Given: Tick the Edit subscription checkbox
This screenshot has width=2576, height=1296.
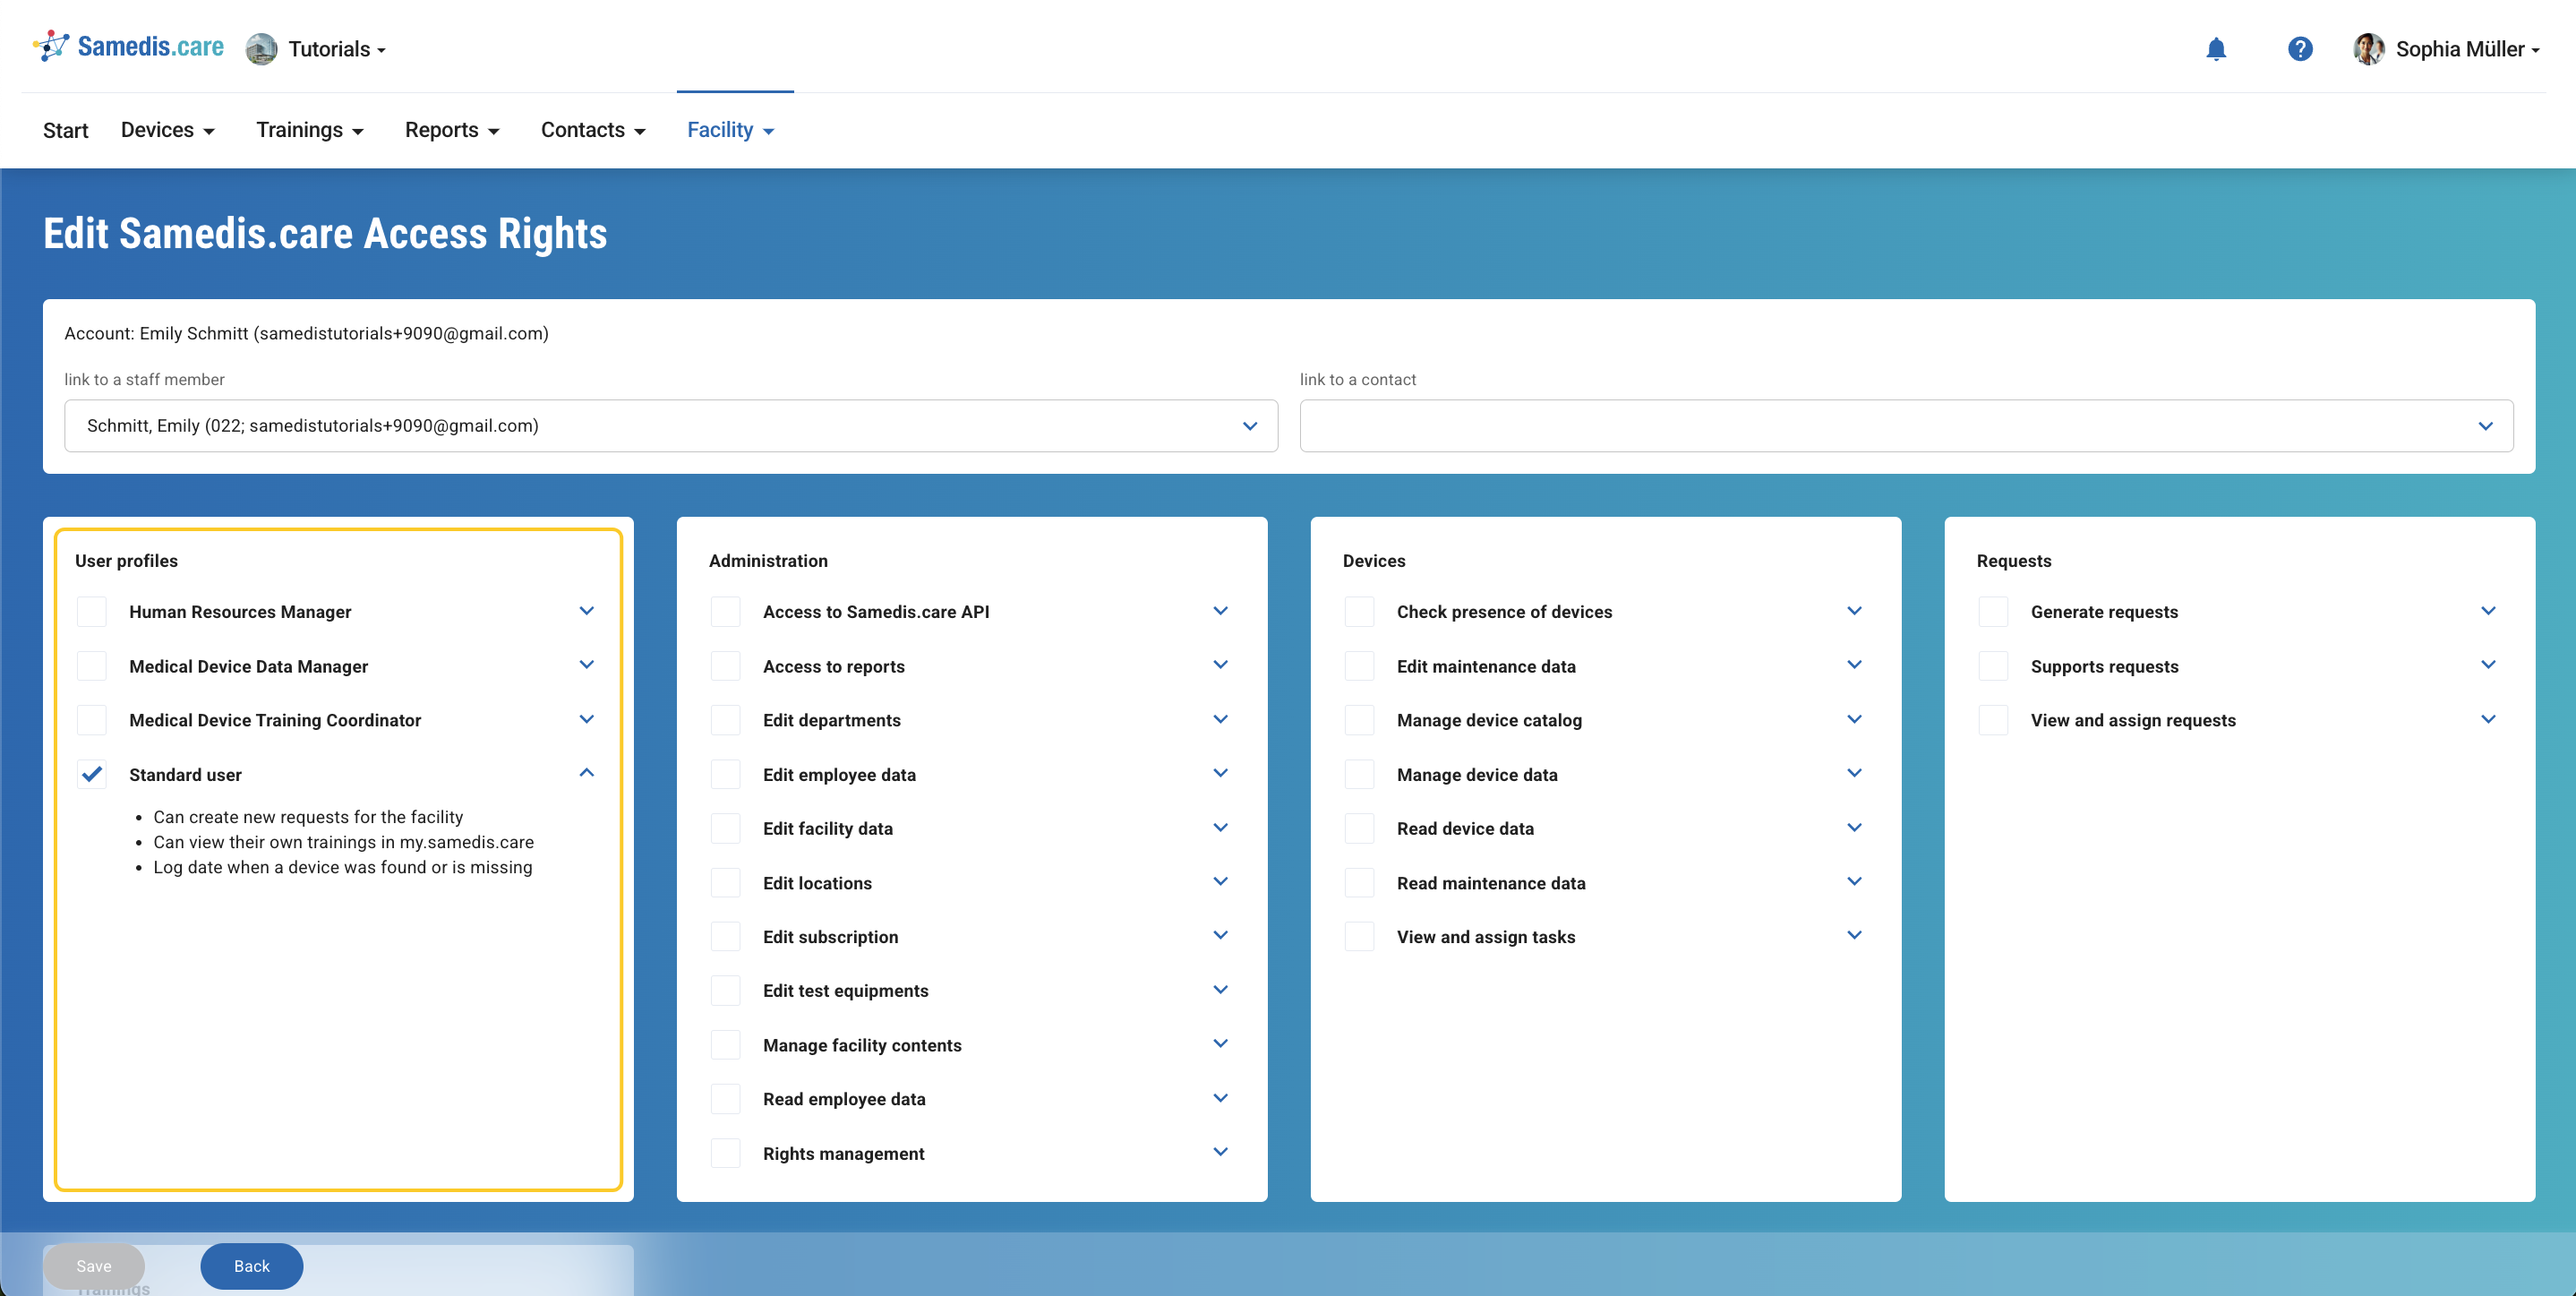Looking at the screenshot, I should click(x=726, y=937).
